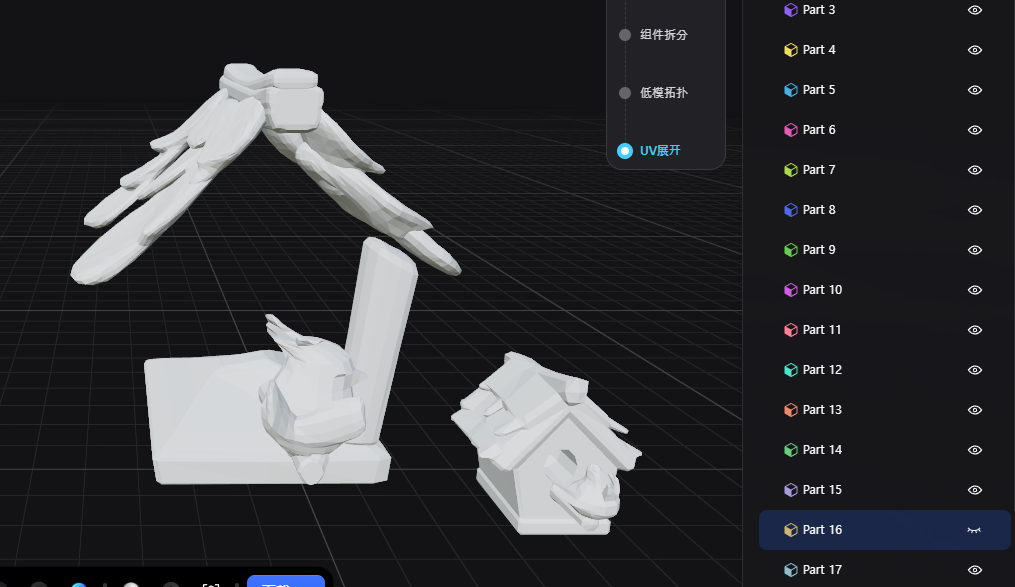Click the orange cube icon beside Part 13
Screen dimensions: 1015x587
[x=789, y=410]
